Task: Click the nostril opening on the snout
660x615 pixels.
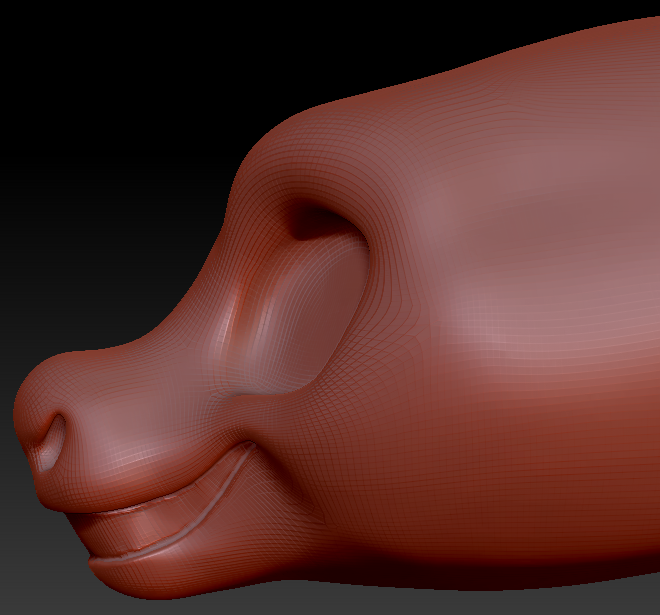Action: coord(54,442)
